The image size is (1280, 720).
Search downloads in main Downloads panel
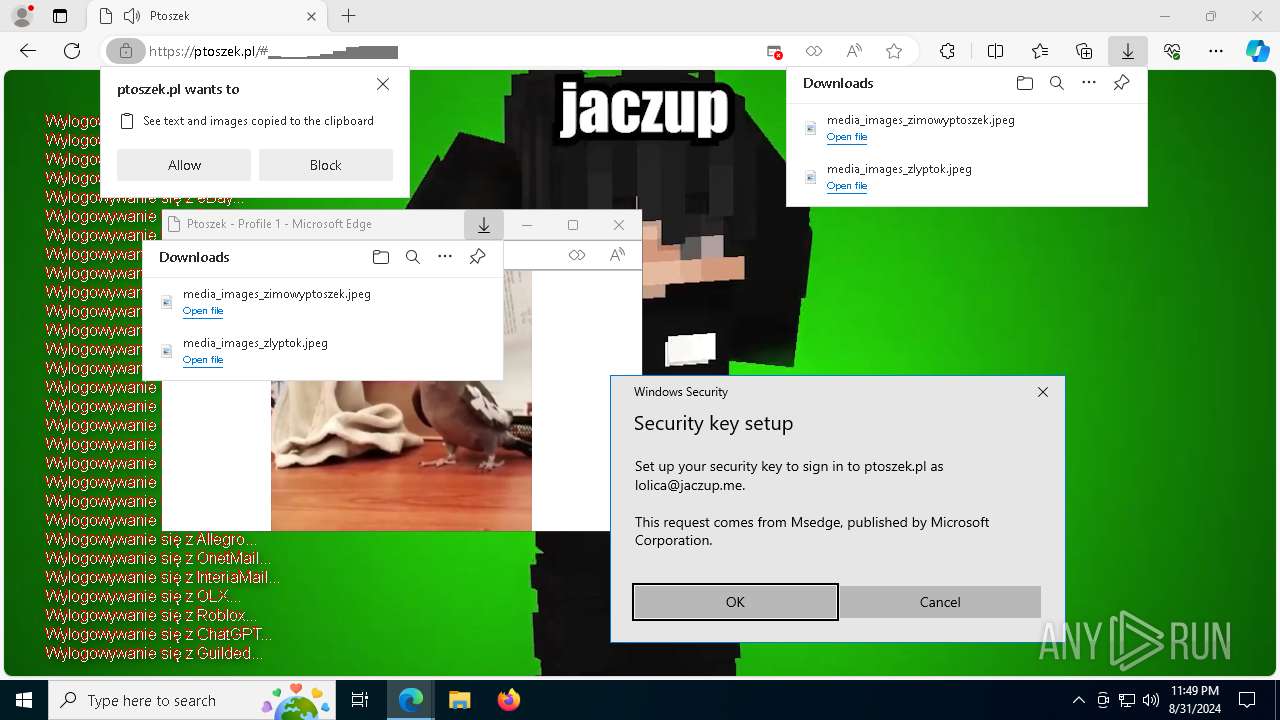click(1056, 83)
